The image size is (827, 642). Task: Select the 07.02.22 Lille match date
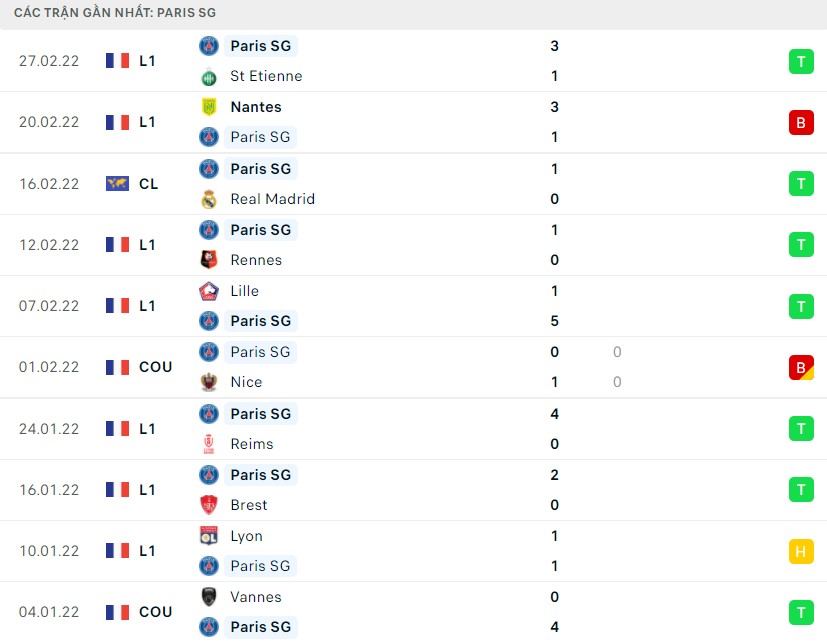point(49,306)
